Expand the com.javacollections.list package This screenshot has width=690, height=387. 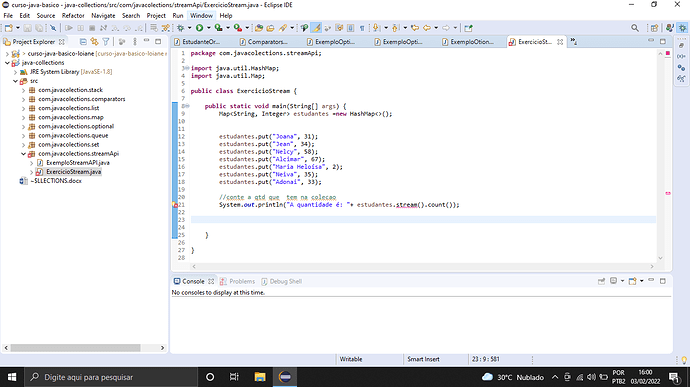click(x=23, y=108)
